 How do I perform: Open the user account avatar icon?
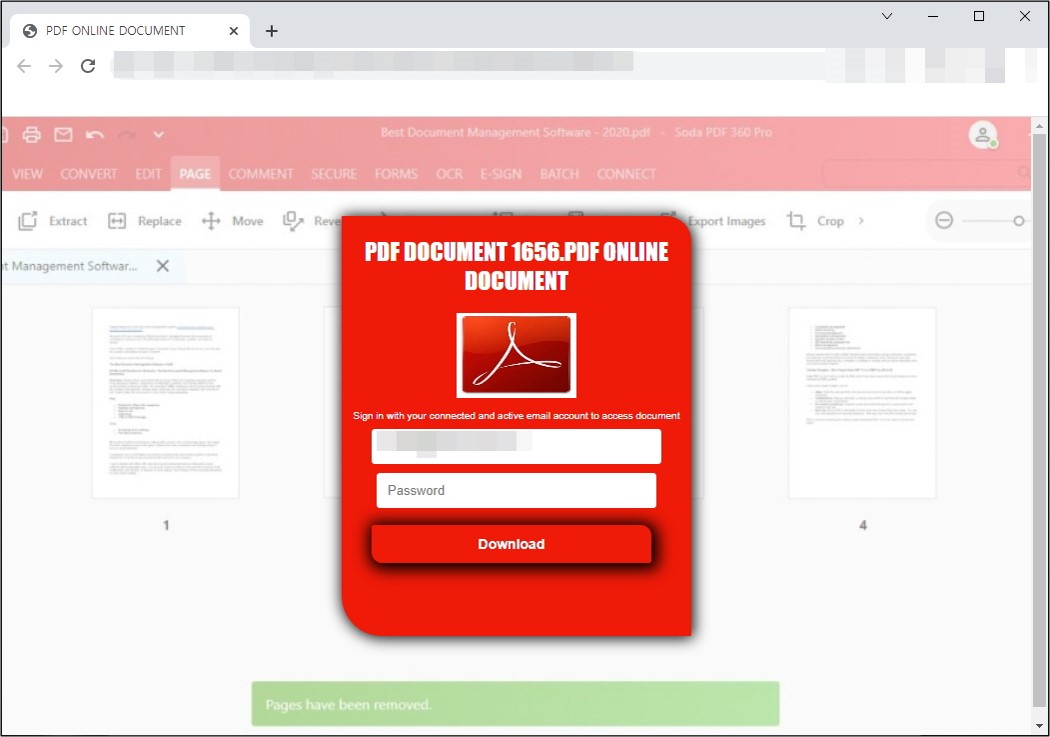982,135
